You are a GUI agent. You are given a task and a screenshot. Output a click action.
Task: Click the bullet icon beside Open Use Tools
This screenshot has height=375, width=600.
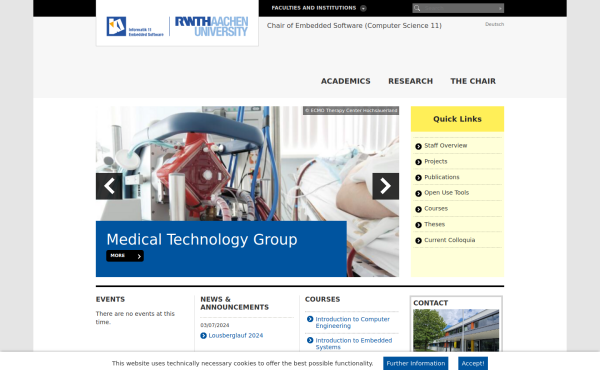418,193
